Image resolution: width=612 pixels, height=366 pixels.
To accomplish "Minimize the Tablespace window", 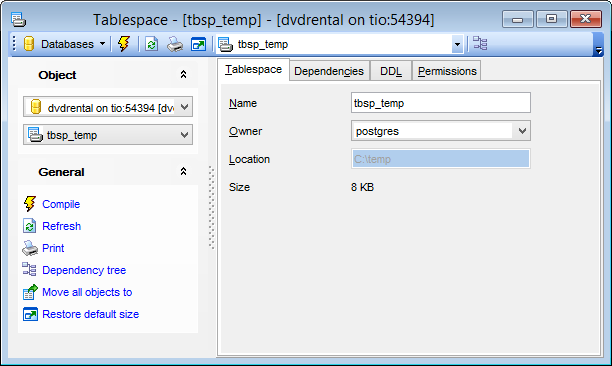I will click(x=517, y=19).
